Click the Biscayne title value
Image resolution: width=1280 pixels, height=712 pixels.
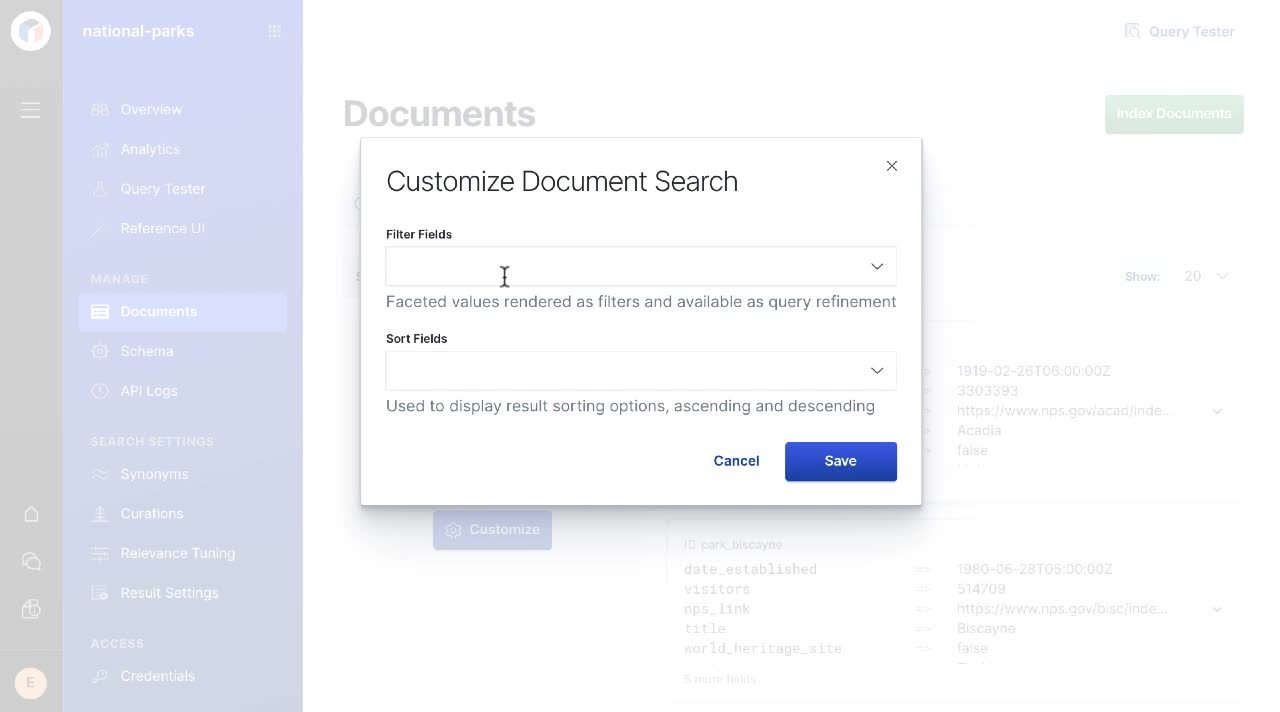coord(986,629)
